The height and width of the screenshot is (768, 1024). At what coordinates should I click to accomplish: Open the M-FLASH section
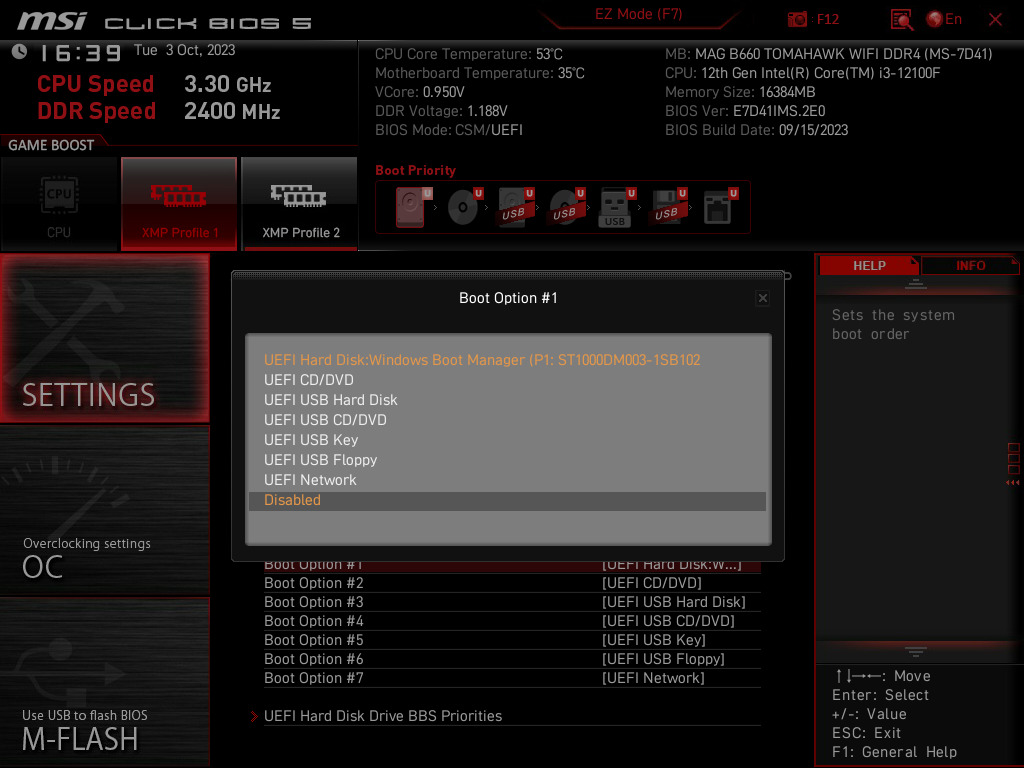click(105, 682)
